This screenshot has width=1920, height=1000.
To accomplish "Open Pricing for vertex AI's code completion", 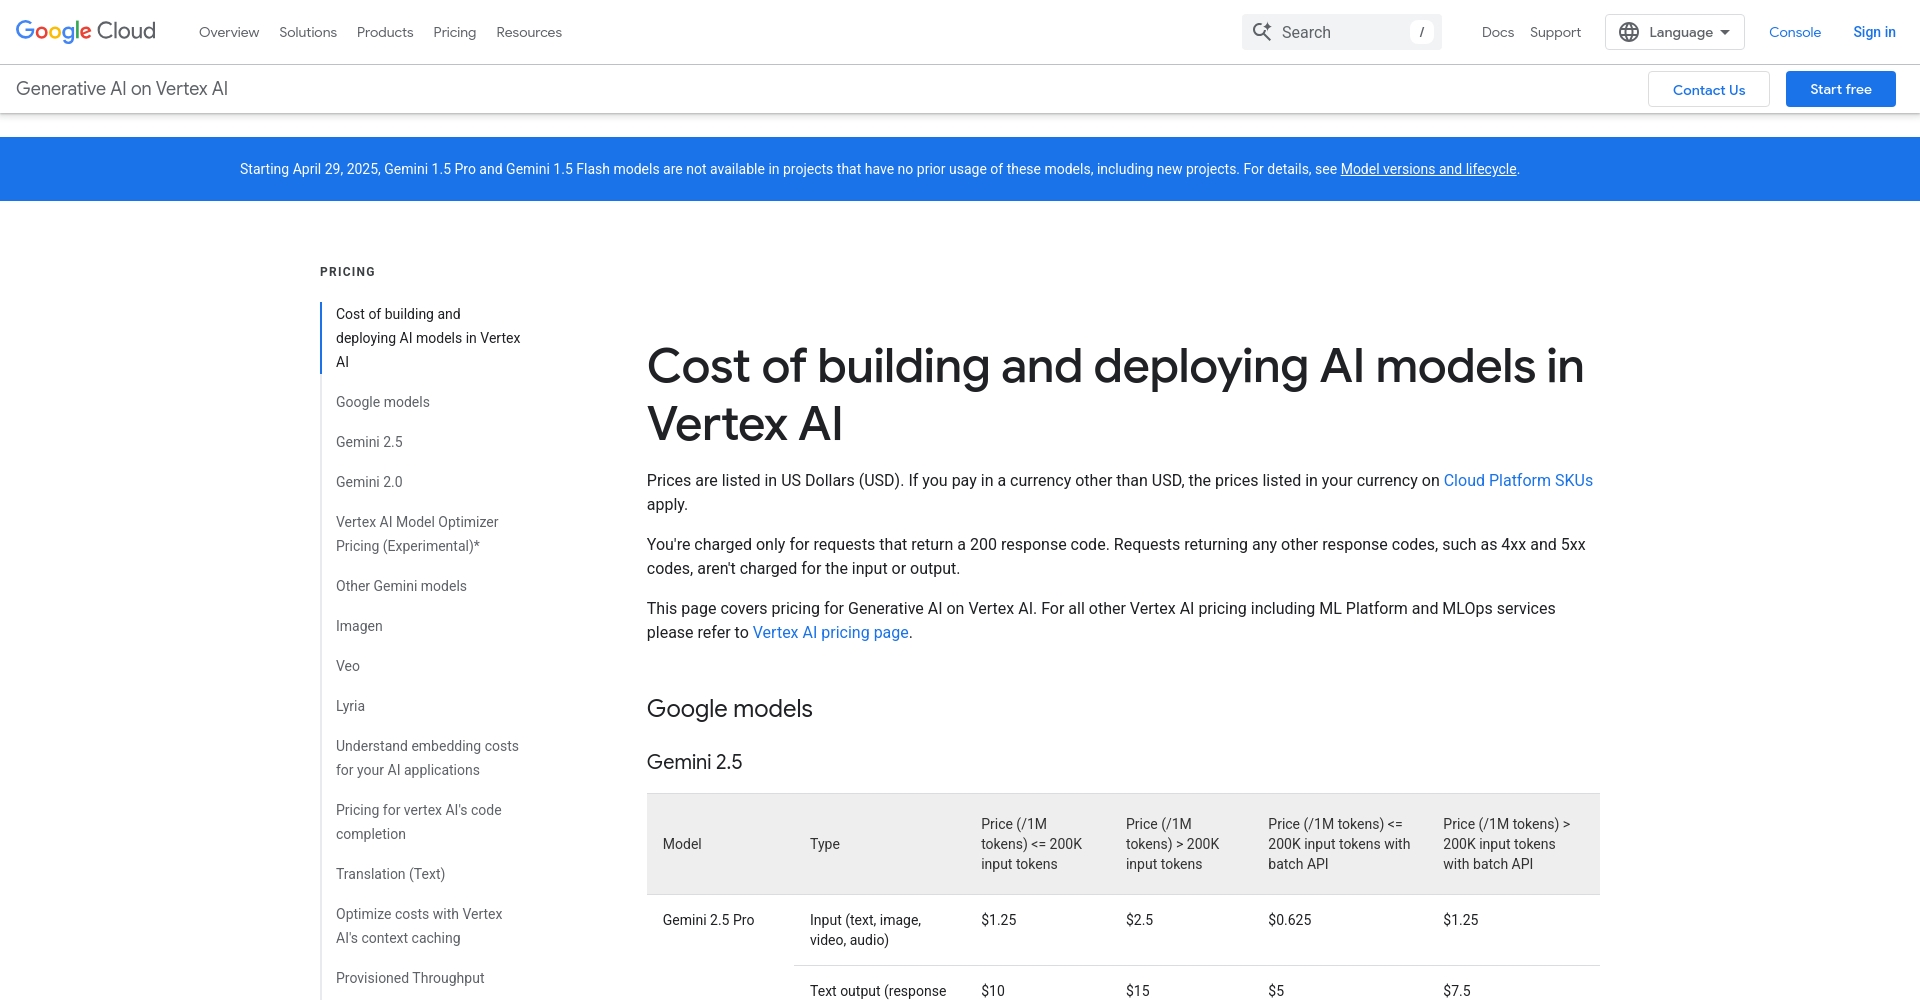I will coord(419,822).
